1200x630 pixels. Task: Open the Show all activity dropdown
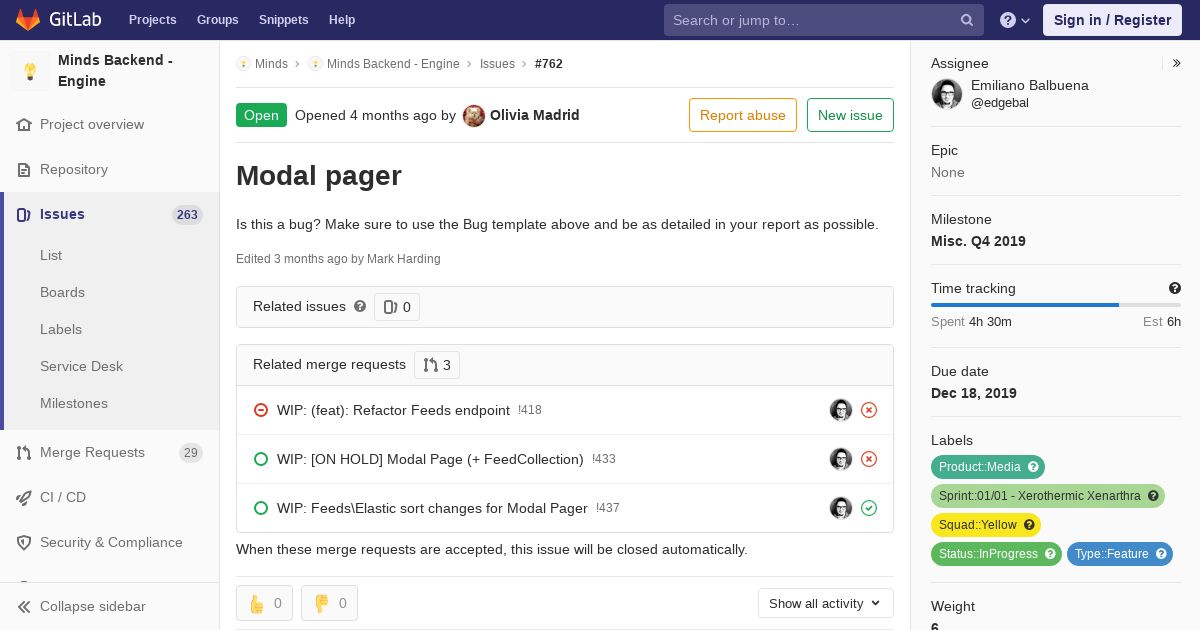pos(826,603)
